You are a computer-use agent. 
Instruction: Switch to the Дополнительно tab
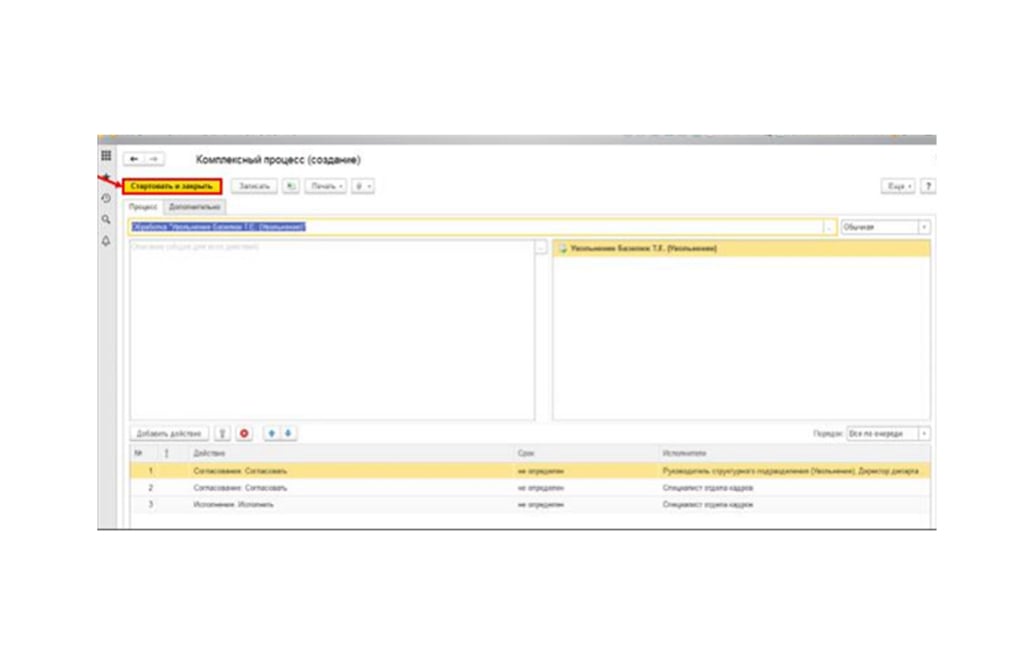196,207
